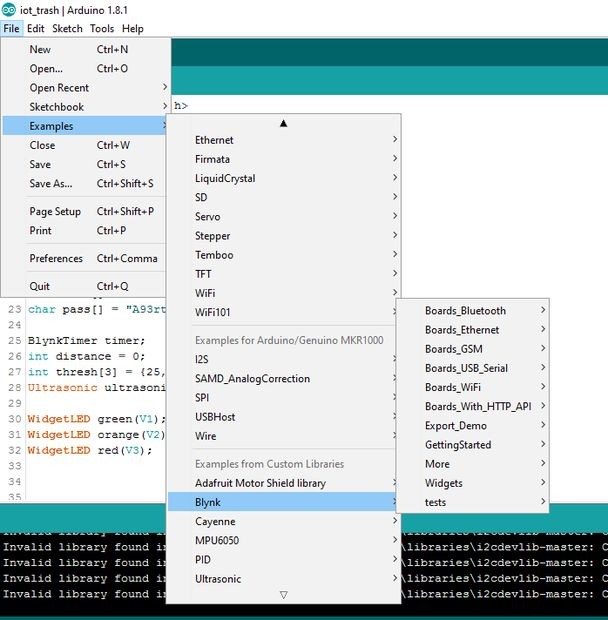Open the WiFi examples submenu

(x=283, y=293)
